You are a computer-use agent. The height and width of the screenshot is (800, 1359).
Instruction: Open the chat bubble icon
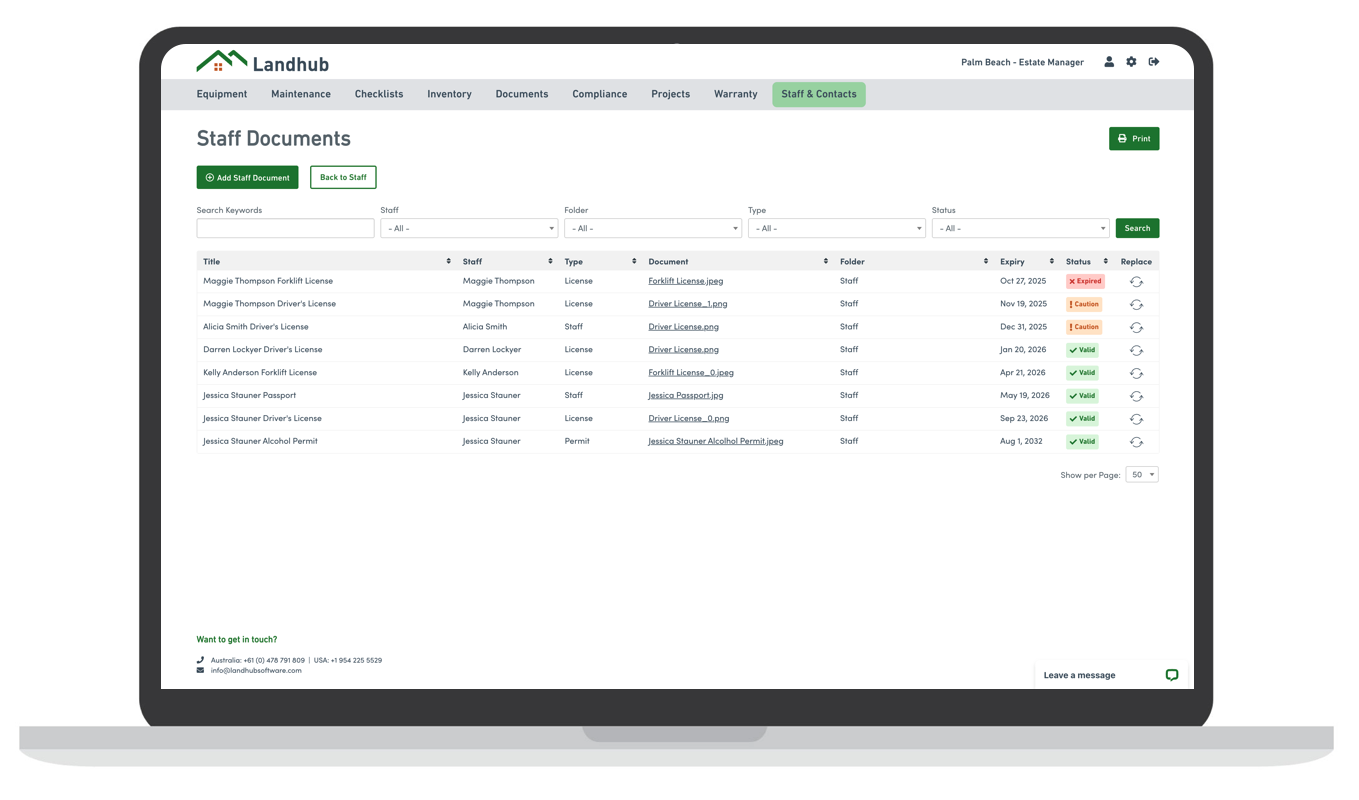pos(1172,675)
